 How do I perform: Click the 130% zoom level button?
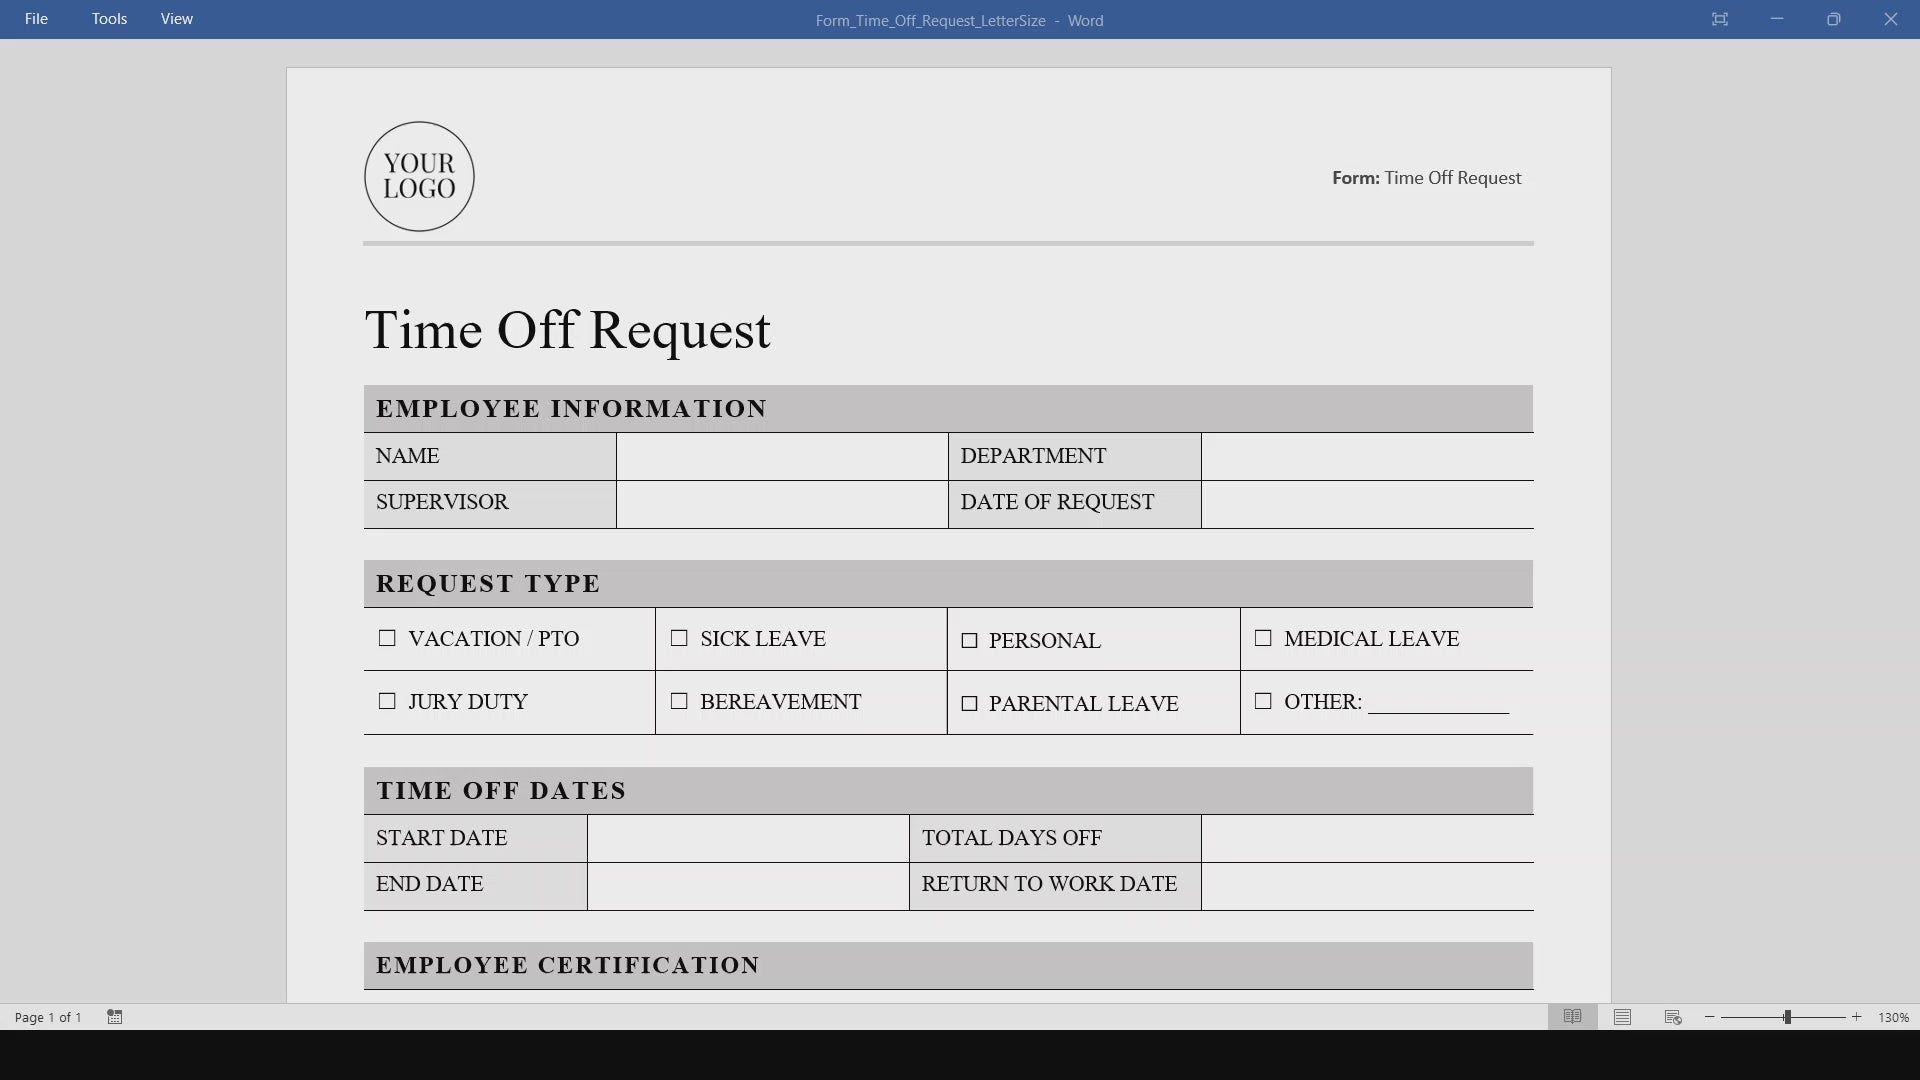click(x=1893, y=1017)
